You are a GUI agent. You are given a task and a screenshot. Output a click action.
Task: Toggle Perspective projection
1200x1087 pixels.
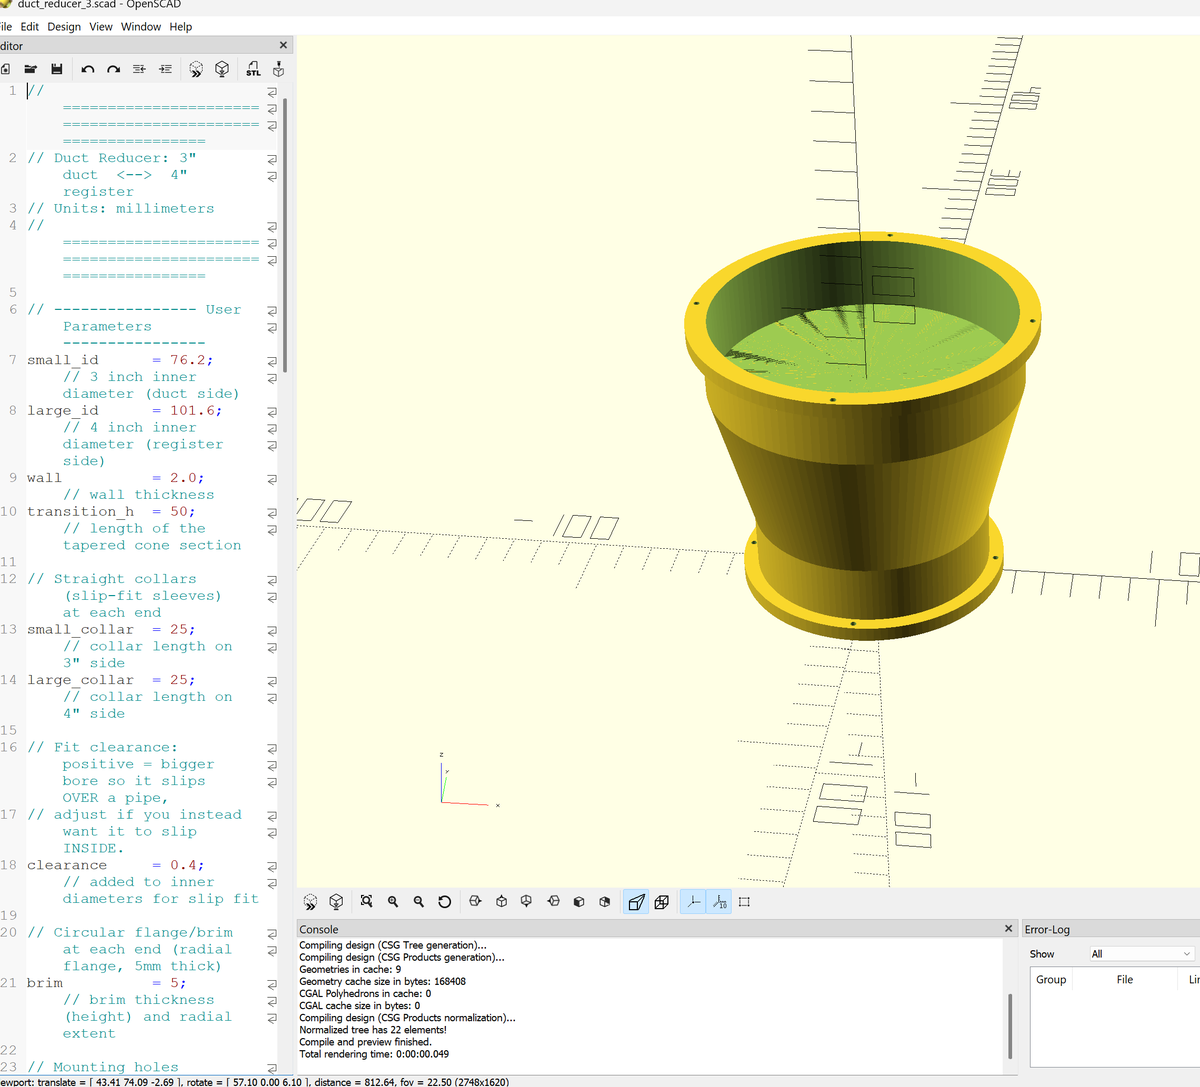(636, 902)
